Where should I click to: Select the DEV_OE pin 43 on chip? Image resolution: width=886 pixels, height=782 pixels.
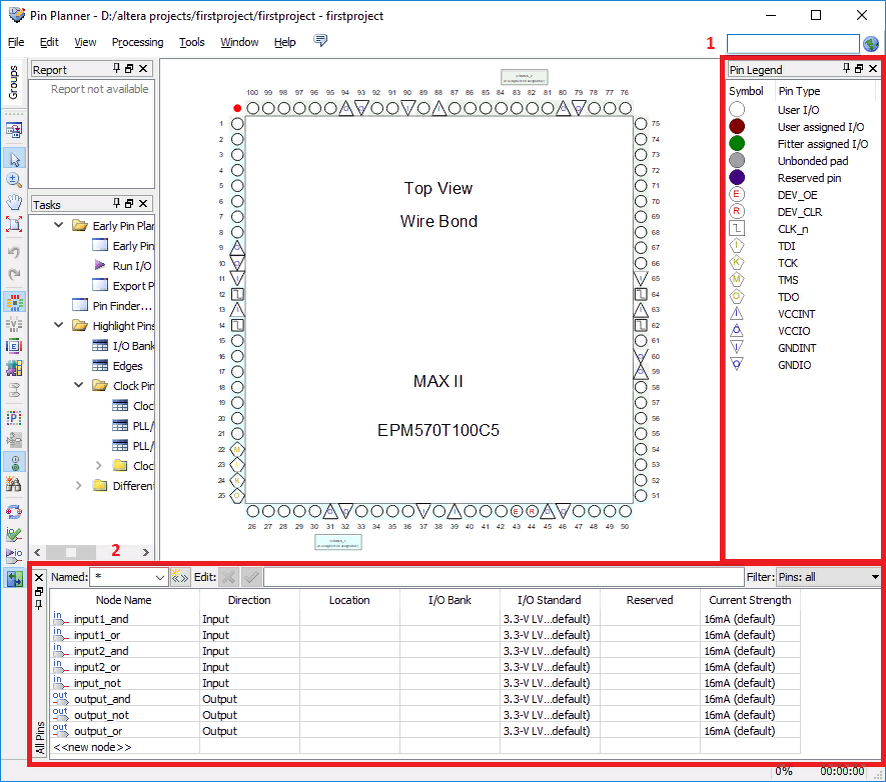coord(516,511)
